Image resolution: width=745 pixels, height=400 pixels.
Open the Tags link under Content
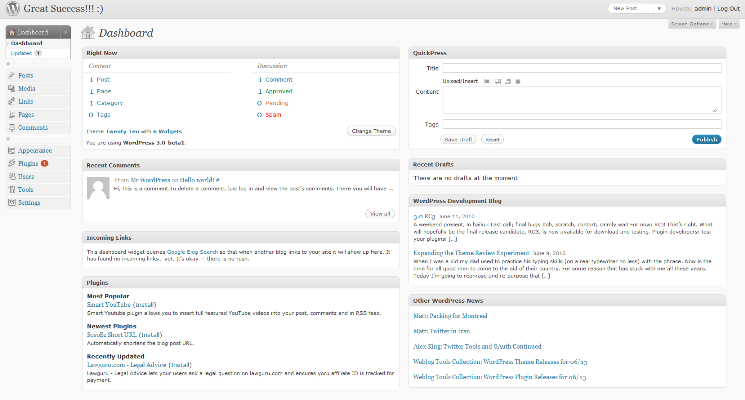[103, 114]
